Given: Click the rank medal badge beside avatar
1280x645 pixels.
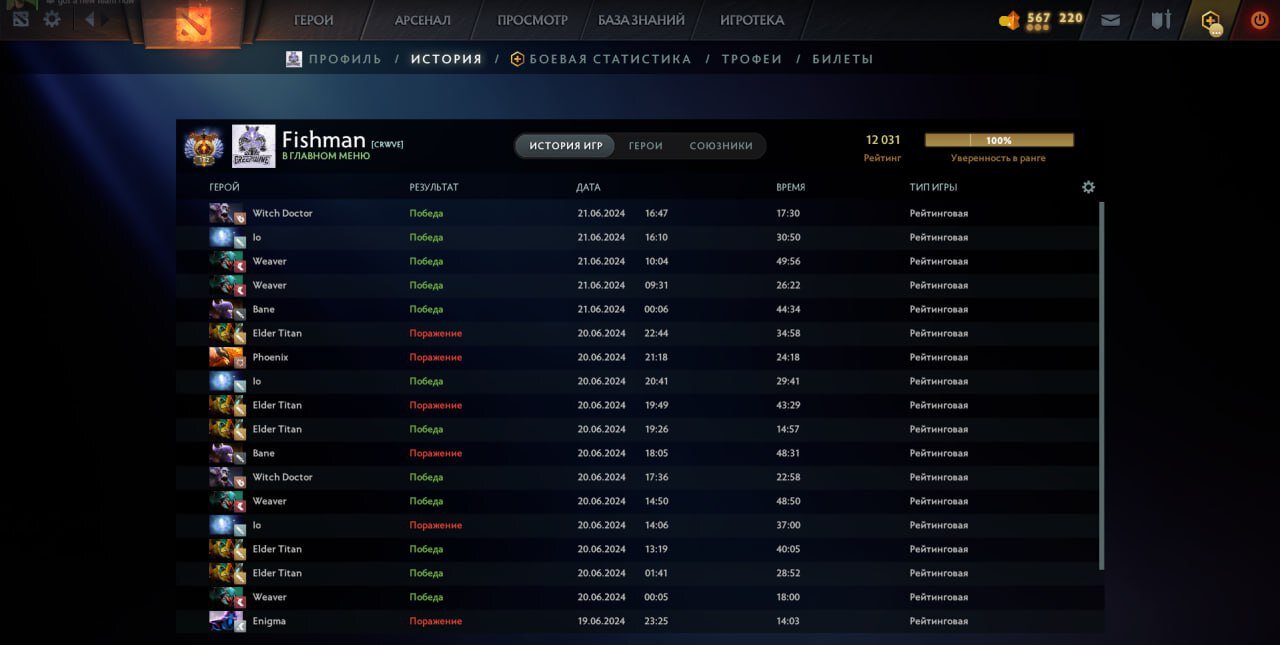Looking at the screenshot, I should pyautogui.click(x=204, y=147).
